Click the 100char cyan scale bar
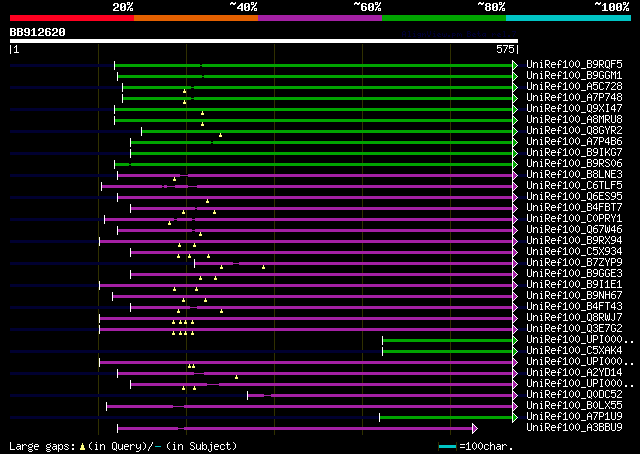The width and height of the screenshot is (640, 454). click(447, 447)
